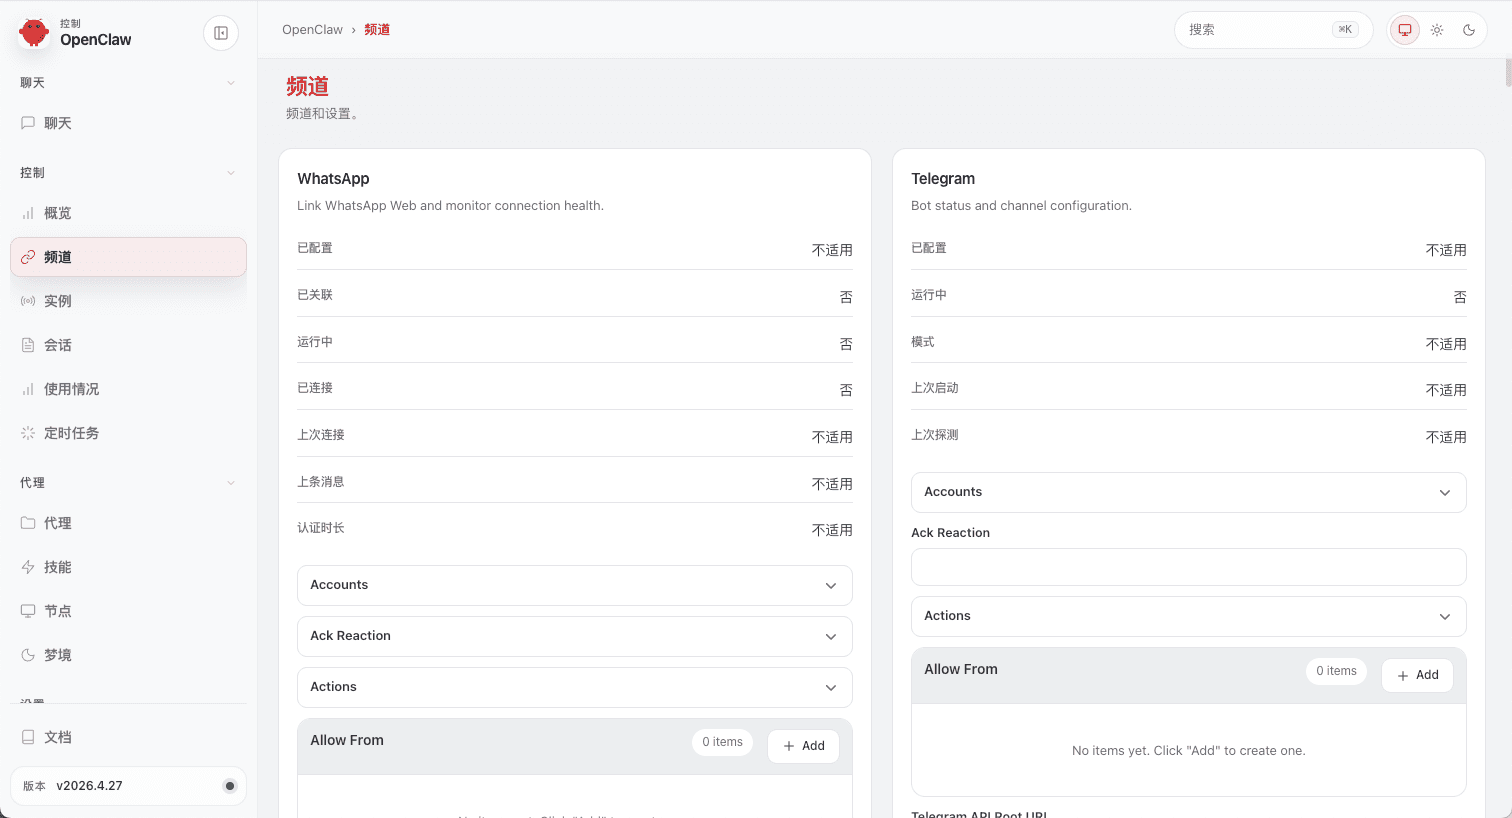Click version v2026.4.27 button
Image resolution: width=1512 pixels, height=818 pixels.
(128, 786)
